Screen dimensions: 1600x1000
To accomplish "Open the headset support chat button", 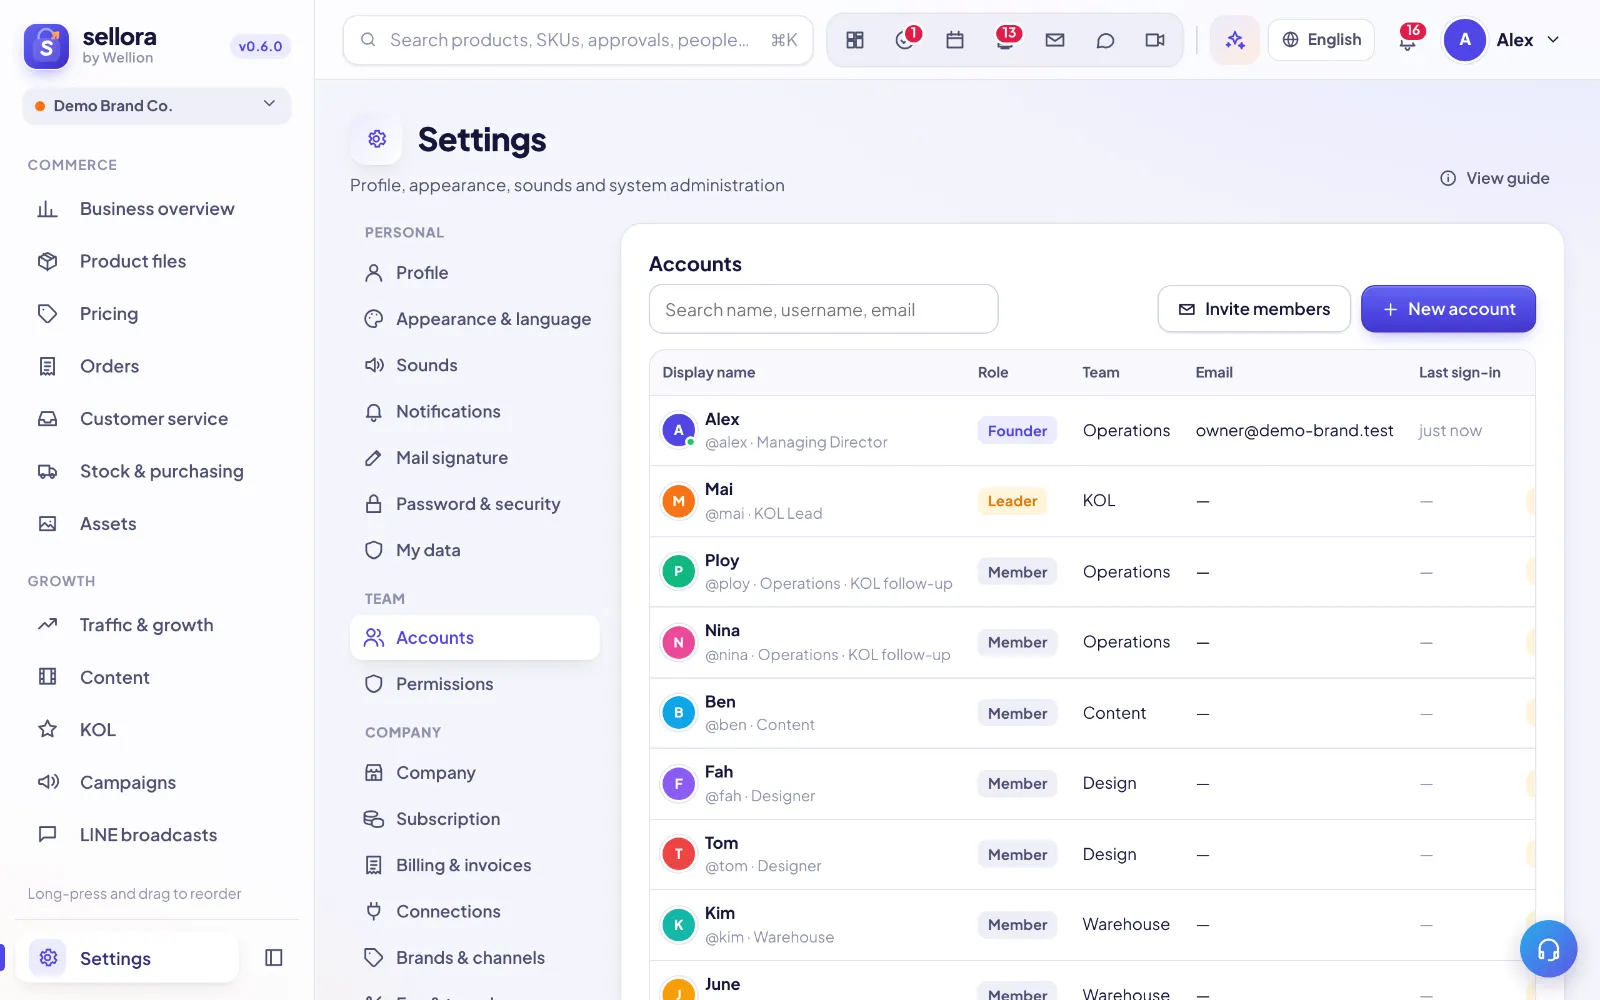I will coord(1548,949).
